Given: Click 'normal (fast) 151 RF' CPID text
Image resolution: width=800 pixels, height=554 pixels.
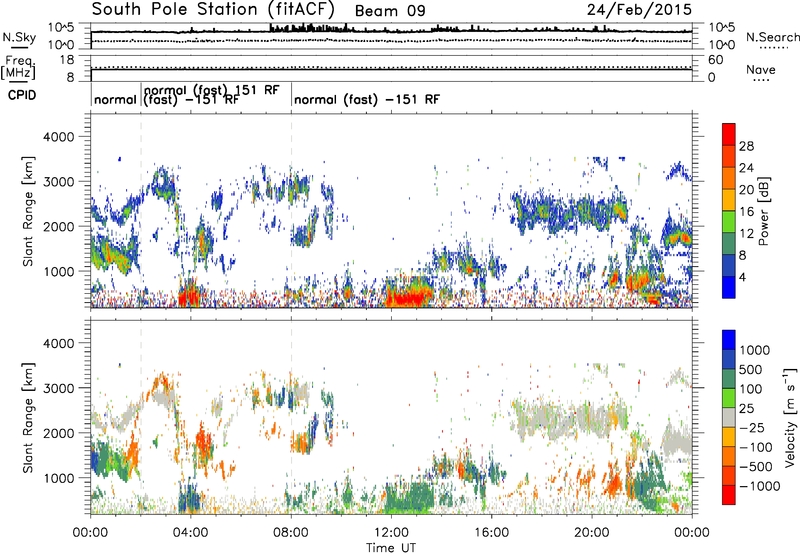Looking at the screenshot, I should (x=212, y=90).
